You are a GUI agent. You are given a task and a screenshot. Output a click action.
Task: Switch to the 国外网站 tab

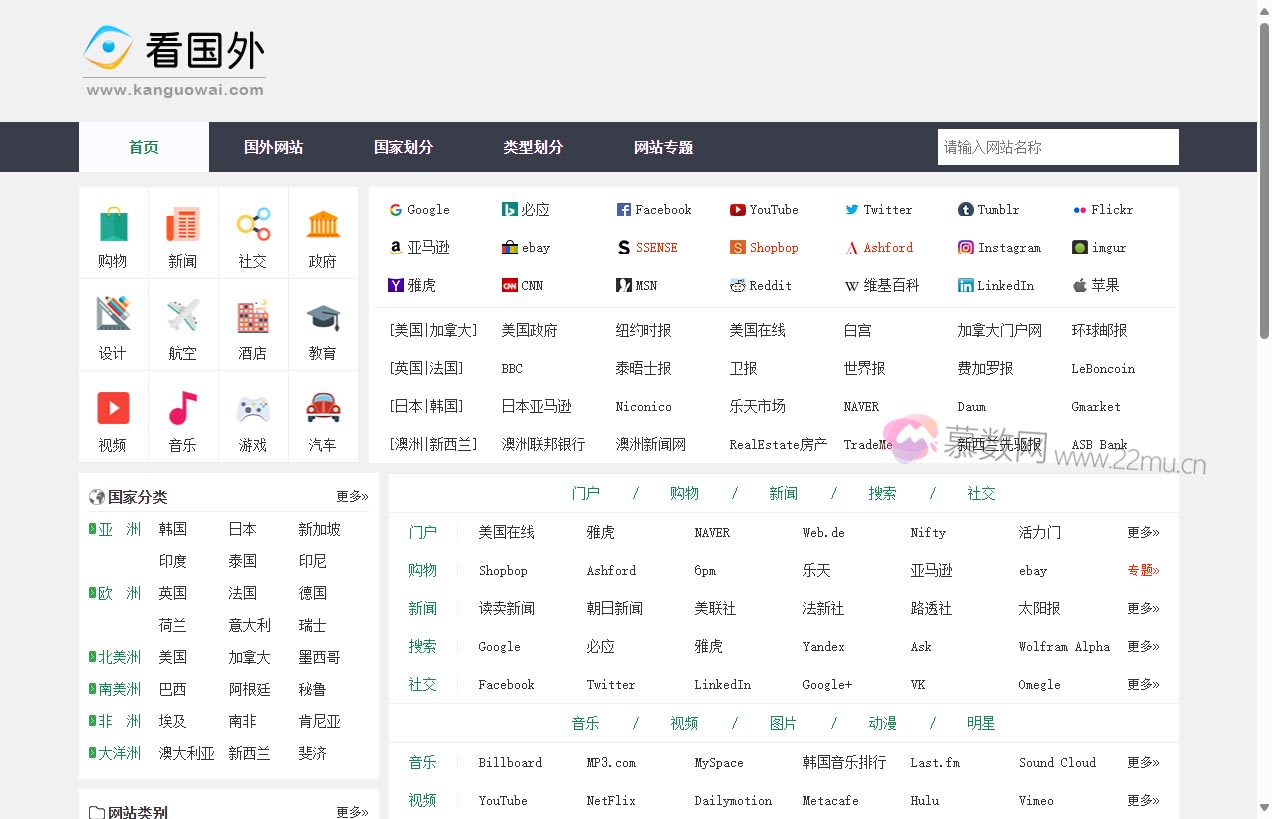pos(273,147)
